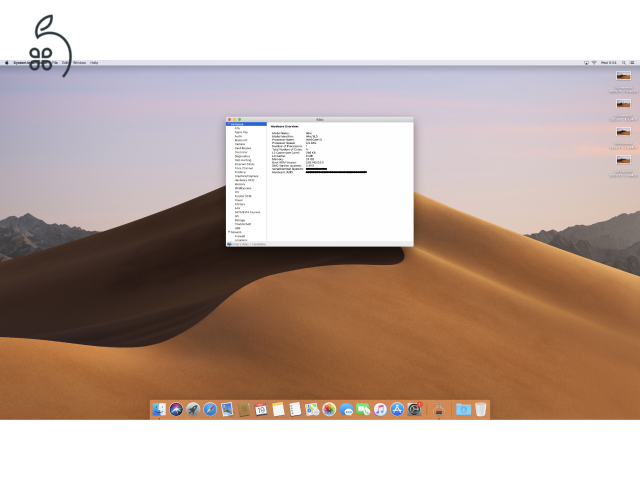Open FaceTime icon in Dock
This screenshot has height=480, width=640.
tap(363, 409)
